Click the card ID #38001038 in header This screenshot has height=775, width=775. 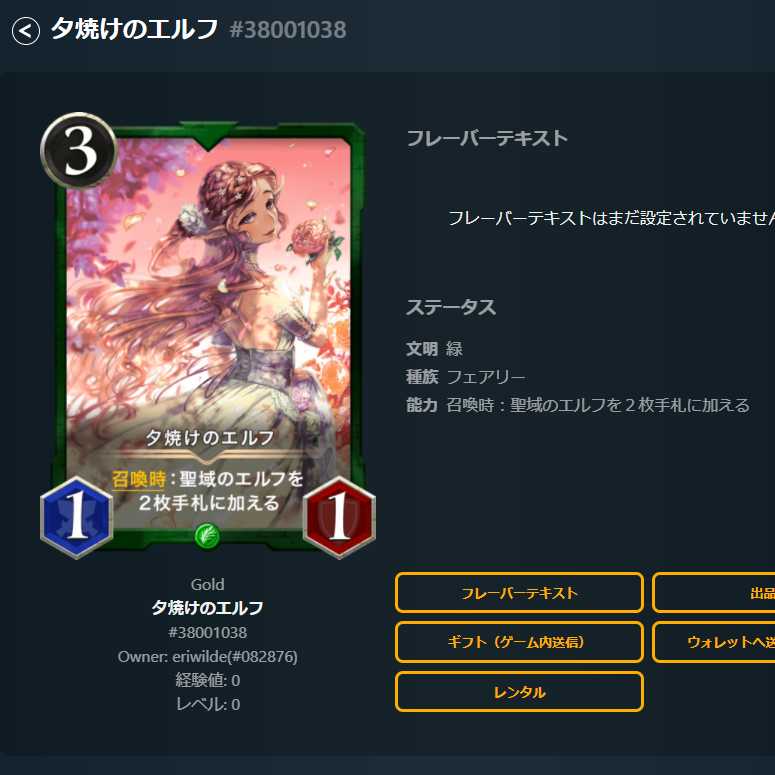[288, 30]
